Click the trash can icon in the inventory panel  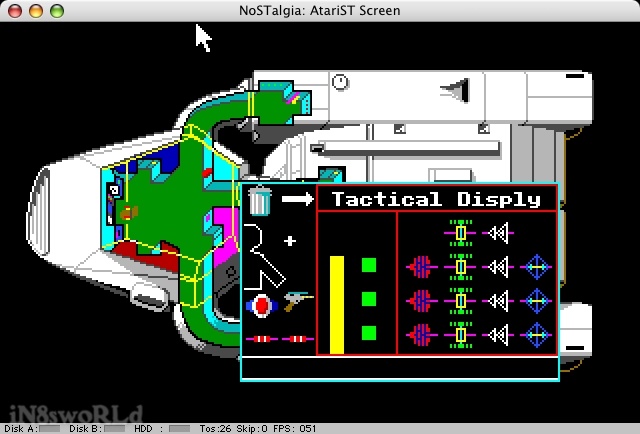(x=260, y=200)
